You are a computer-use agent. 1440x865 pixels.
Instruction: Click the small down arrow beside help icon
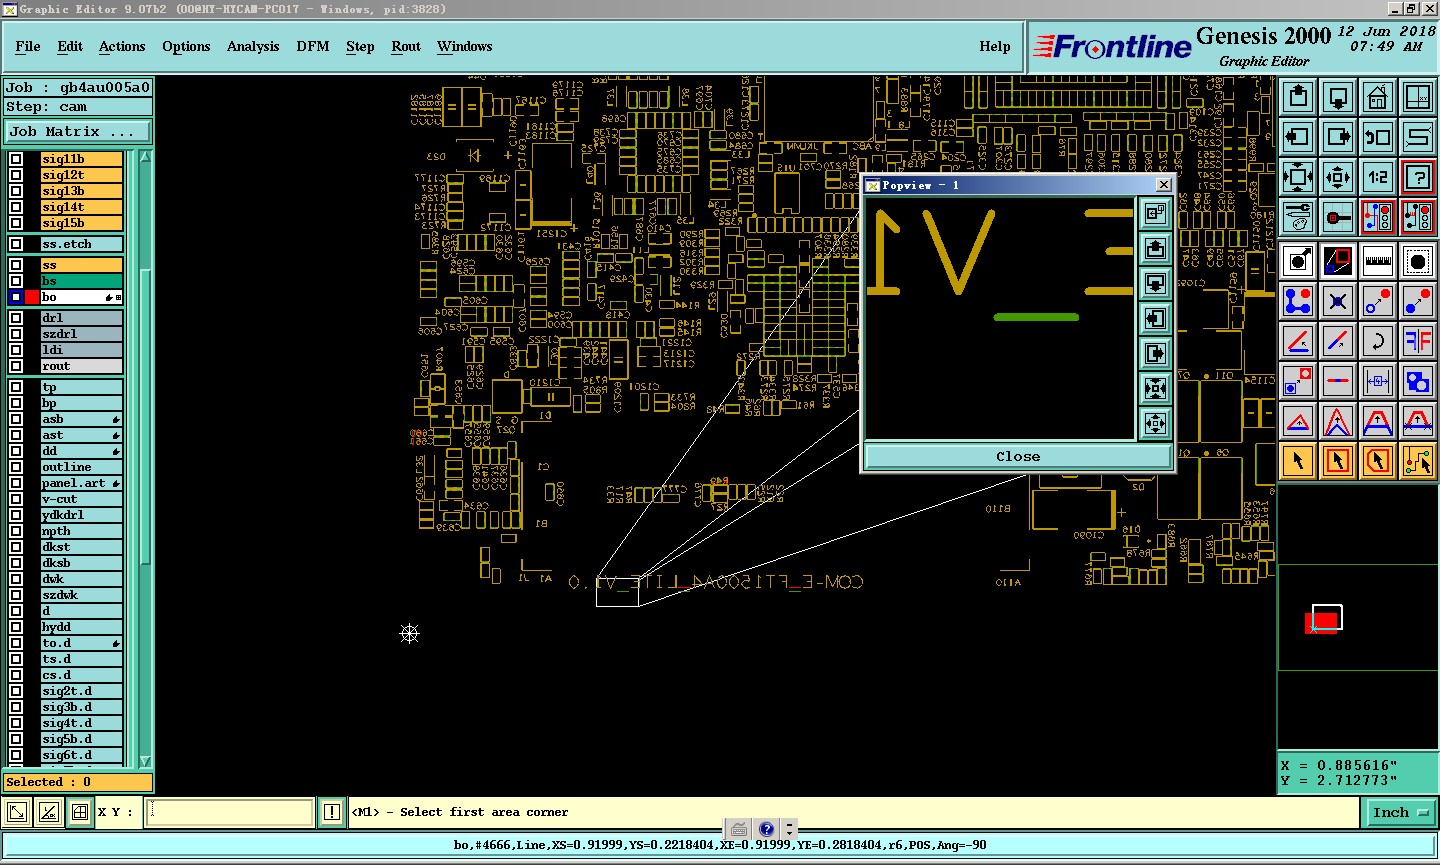click(789, 829)
